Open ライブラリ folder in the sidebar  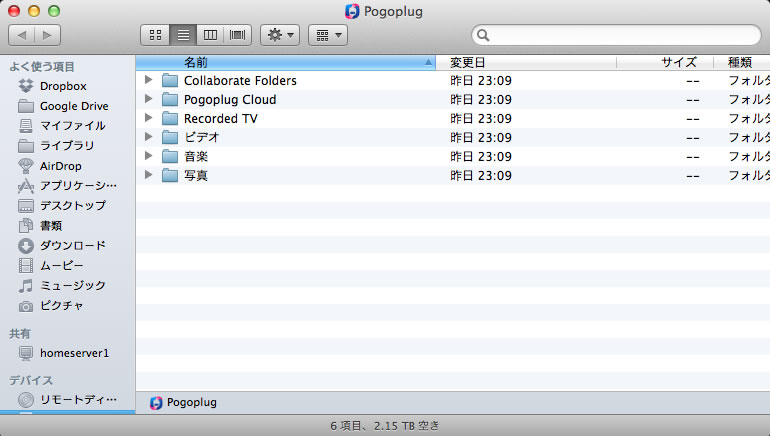pyautogui.click(x=55, y=146)
